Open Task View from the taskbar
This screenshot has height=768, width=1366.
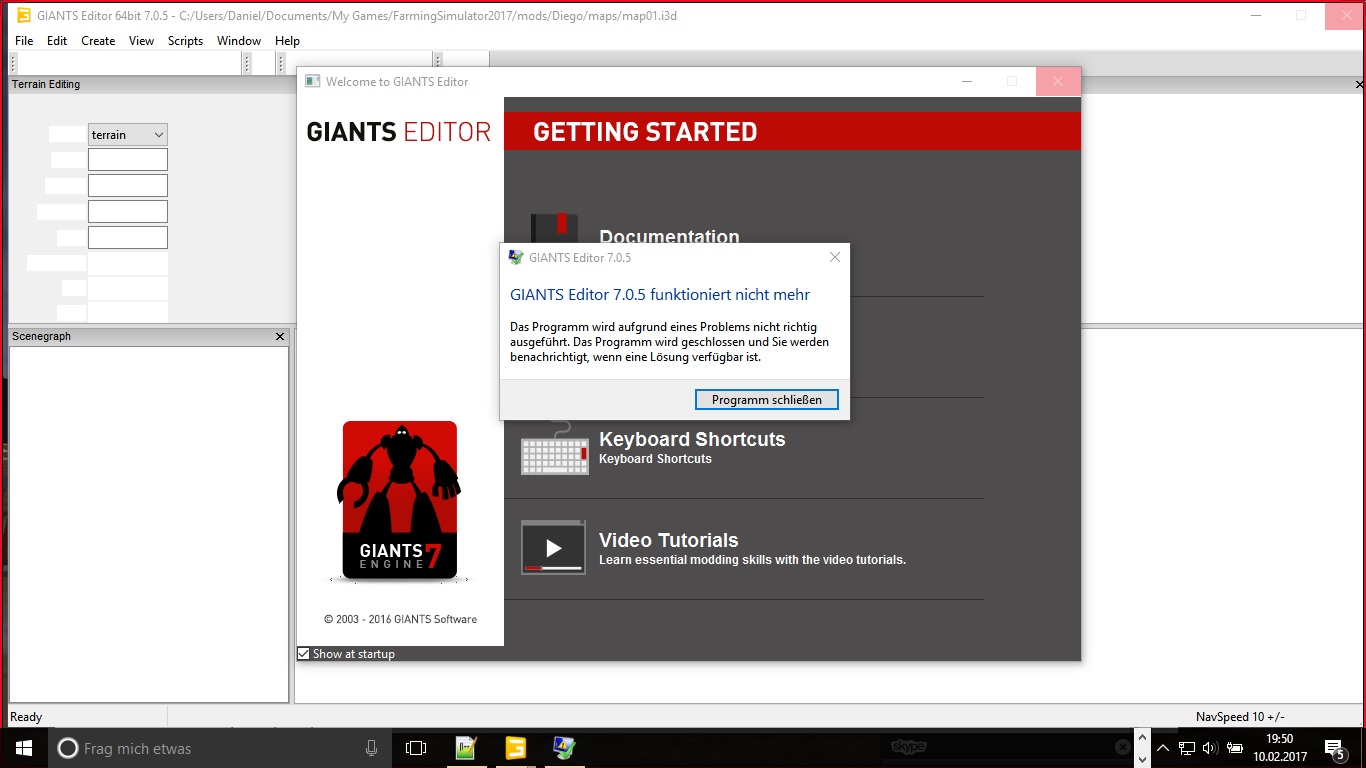click(x=416, y=748)
